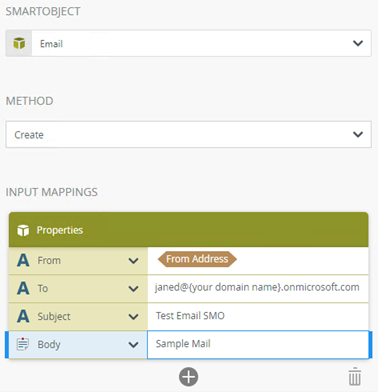Screen dimensions: 378x392
Task: Click the Body property label
Action: point(49,344)
